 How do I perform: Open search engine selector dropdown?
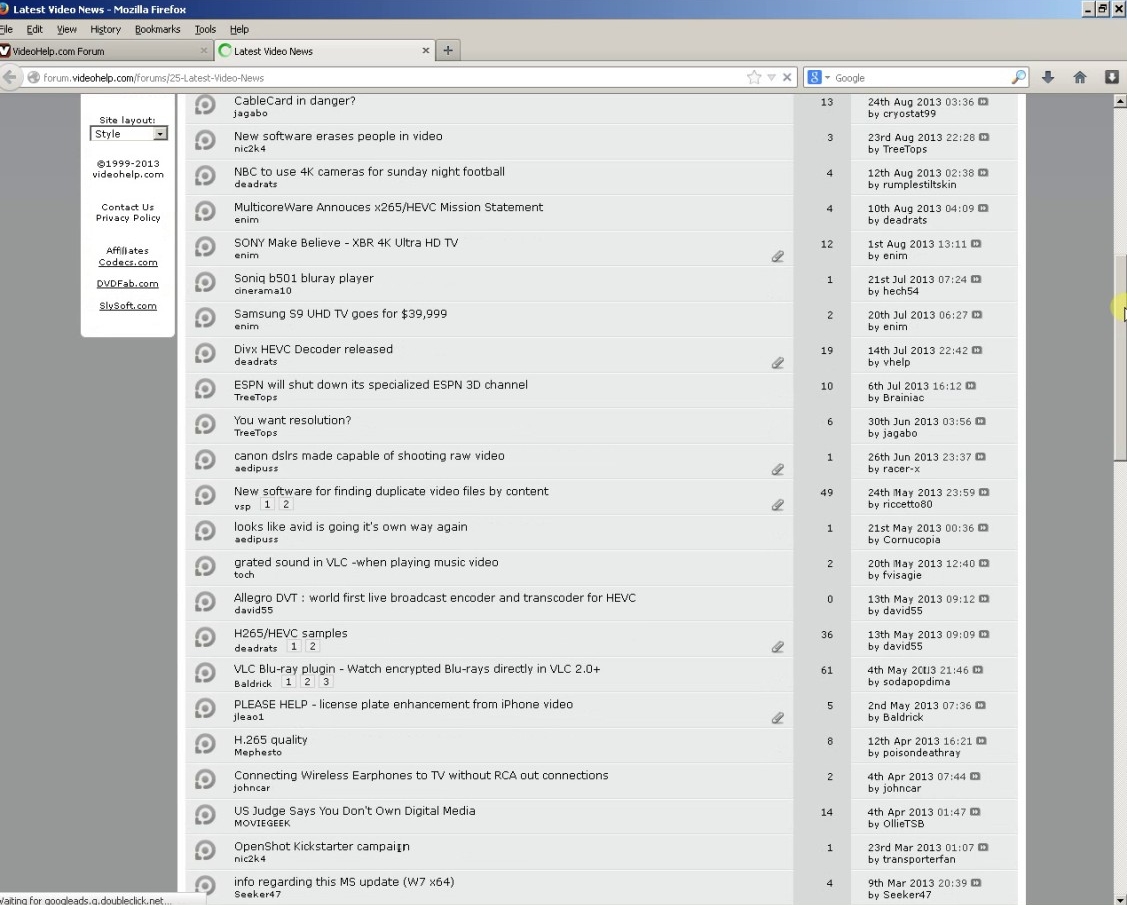[x=818, y=77]
